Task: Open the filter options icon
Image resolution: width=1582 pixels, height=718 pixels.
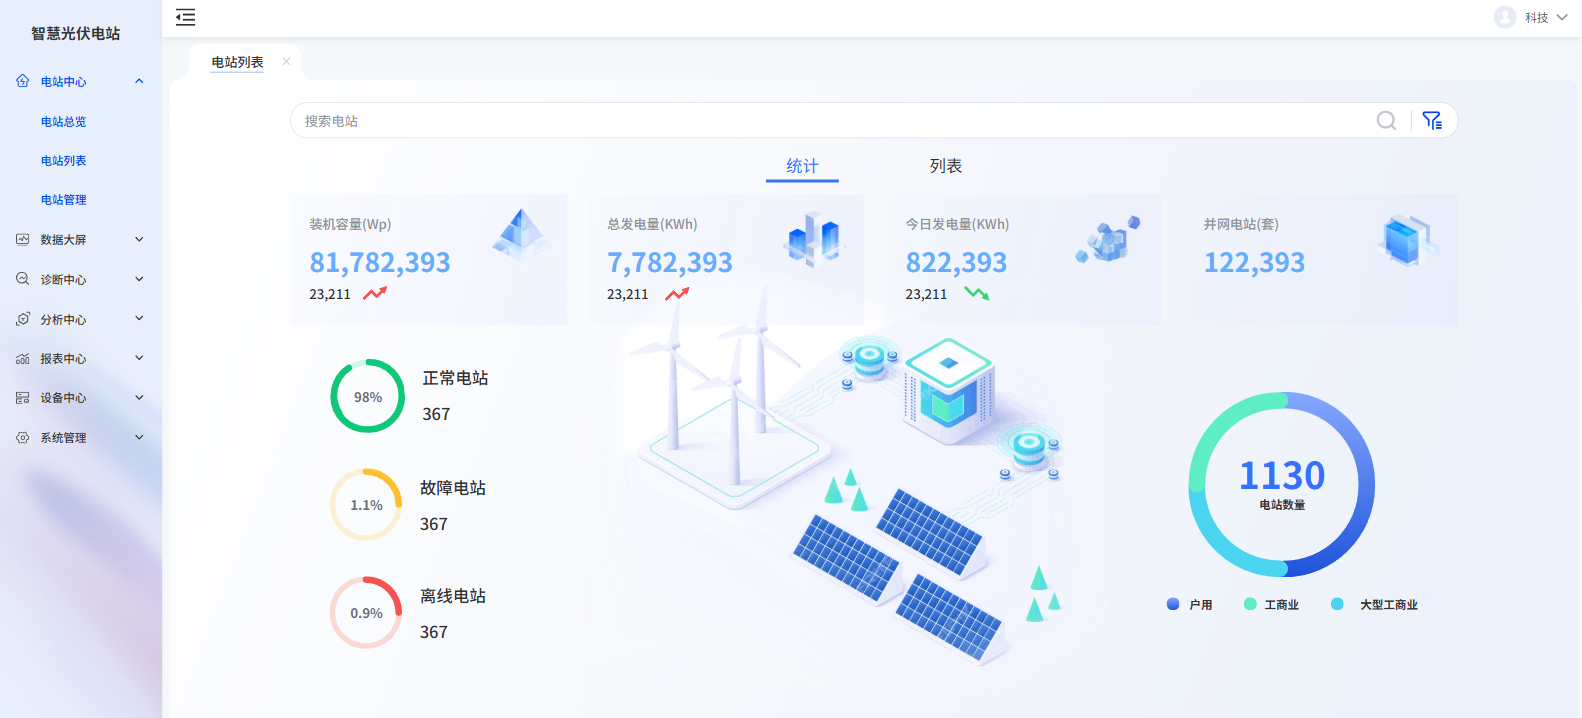Action: 1432,121
